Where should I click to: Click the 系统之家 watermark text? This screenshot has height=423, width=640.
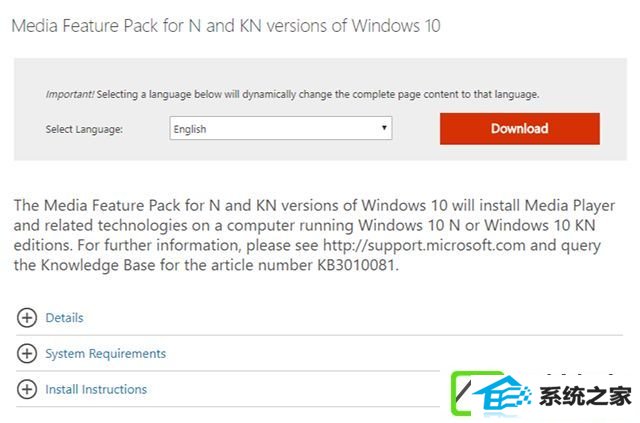(x=585, y=395)
